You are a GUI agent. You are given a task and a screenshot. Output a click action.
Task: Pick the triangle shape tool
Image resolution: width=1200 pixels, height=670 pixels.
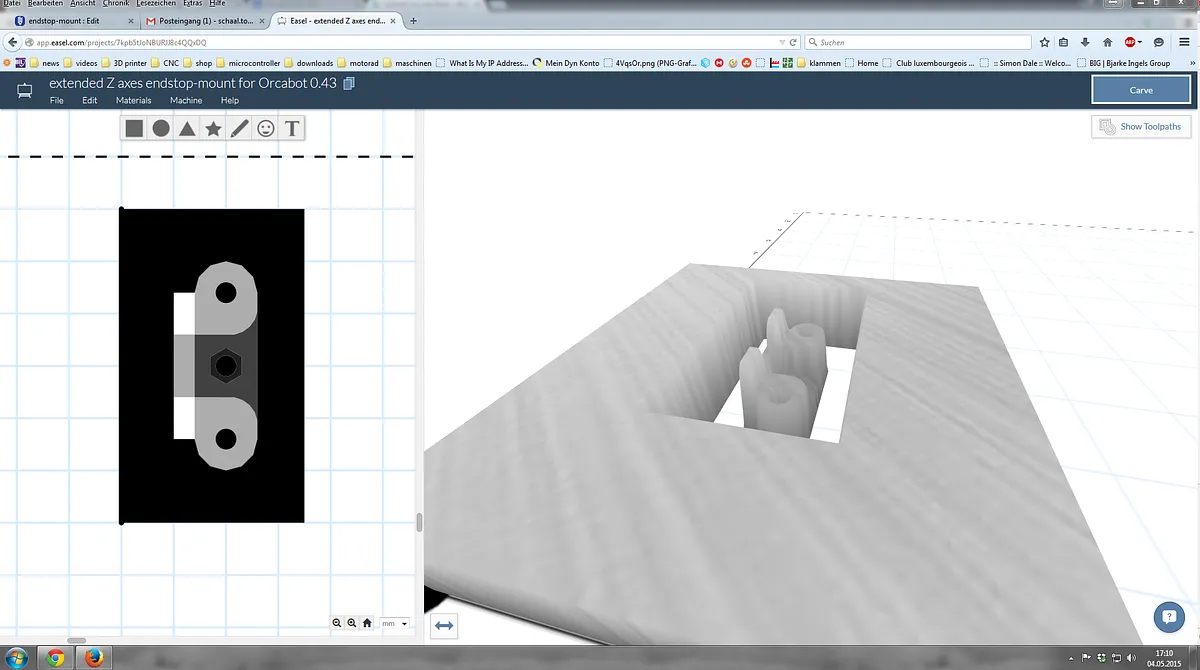coord(187,128)
